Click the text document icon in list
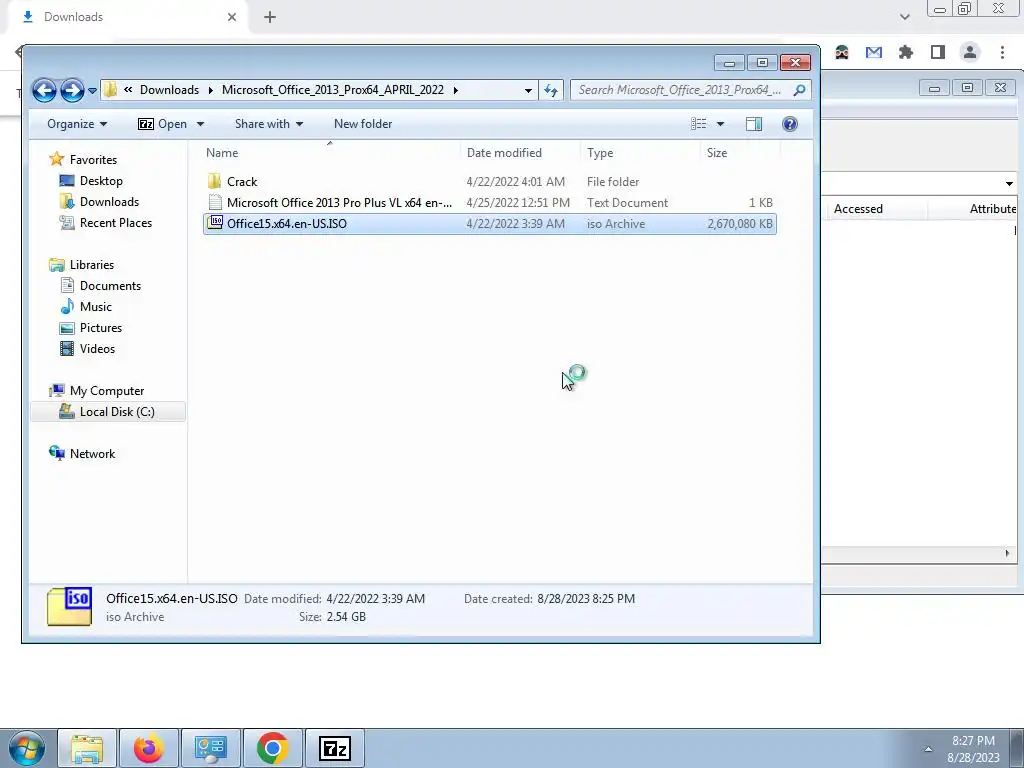Viewport: 1024px width, 768px height. pos(214,203)
